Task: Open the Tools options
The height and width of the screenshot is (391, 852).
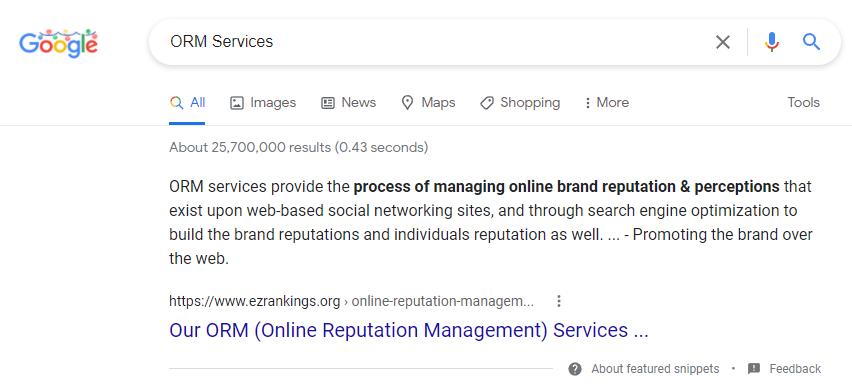Action: click(804, 102)
